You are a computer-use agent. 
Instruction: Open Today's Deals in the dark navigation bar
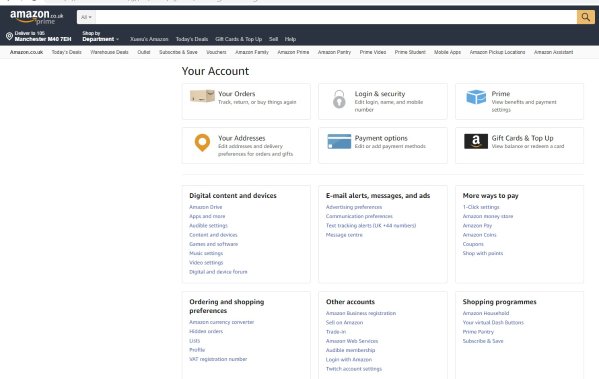tap(192, 39)
